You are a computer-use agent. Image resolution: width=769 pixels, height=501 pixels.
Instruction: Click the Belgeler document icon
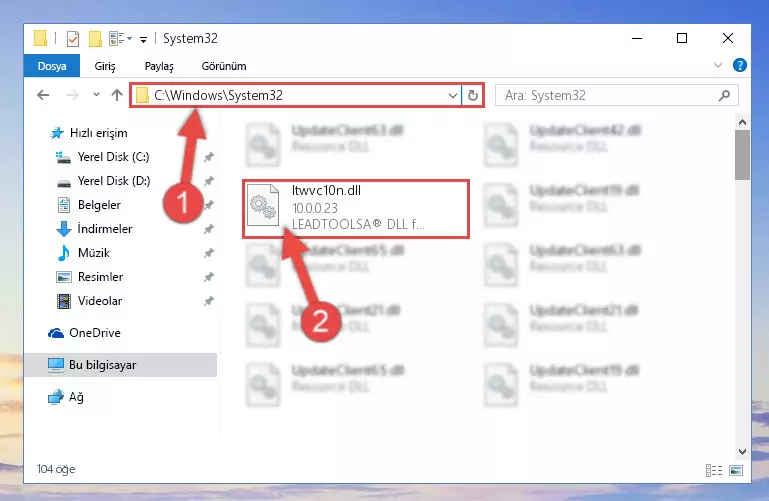coord(64,205)
